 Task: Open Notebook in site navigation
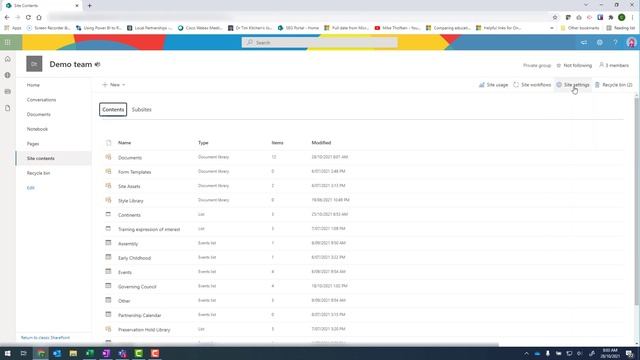38,129
